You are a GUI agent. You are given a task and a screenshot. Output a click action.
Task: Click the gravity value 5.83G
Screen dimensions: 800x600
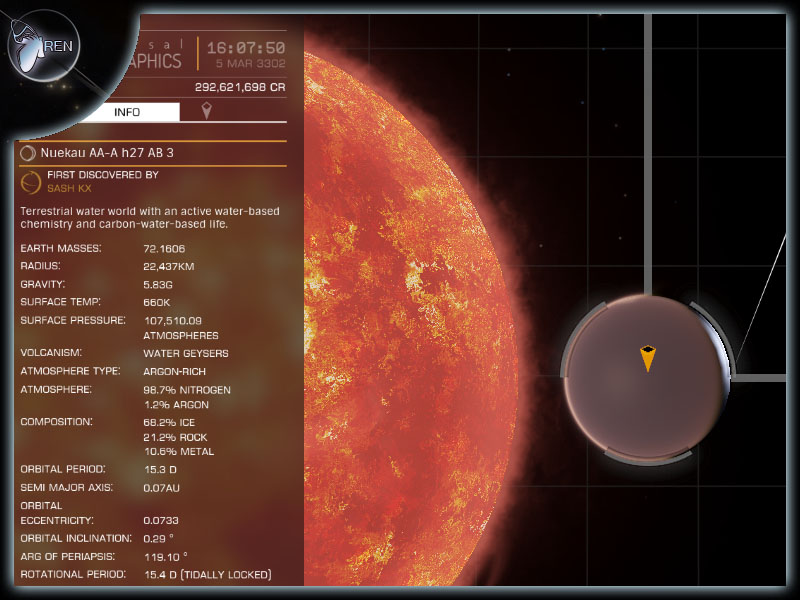click(x=158, y=285)
